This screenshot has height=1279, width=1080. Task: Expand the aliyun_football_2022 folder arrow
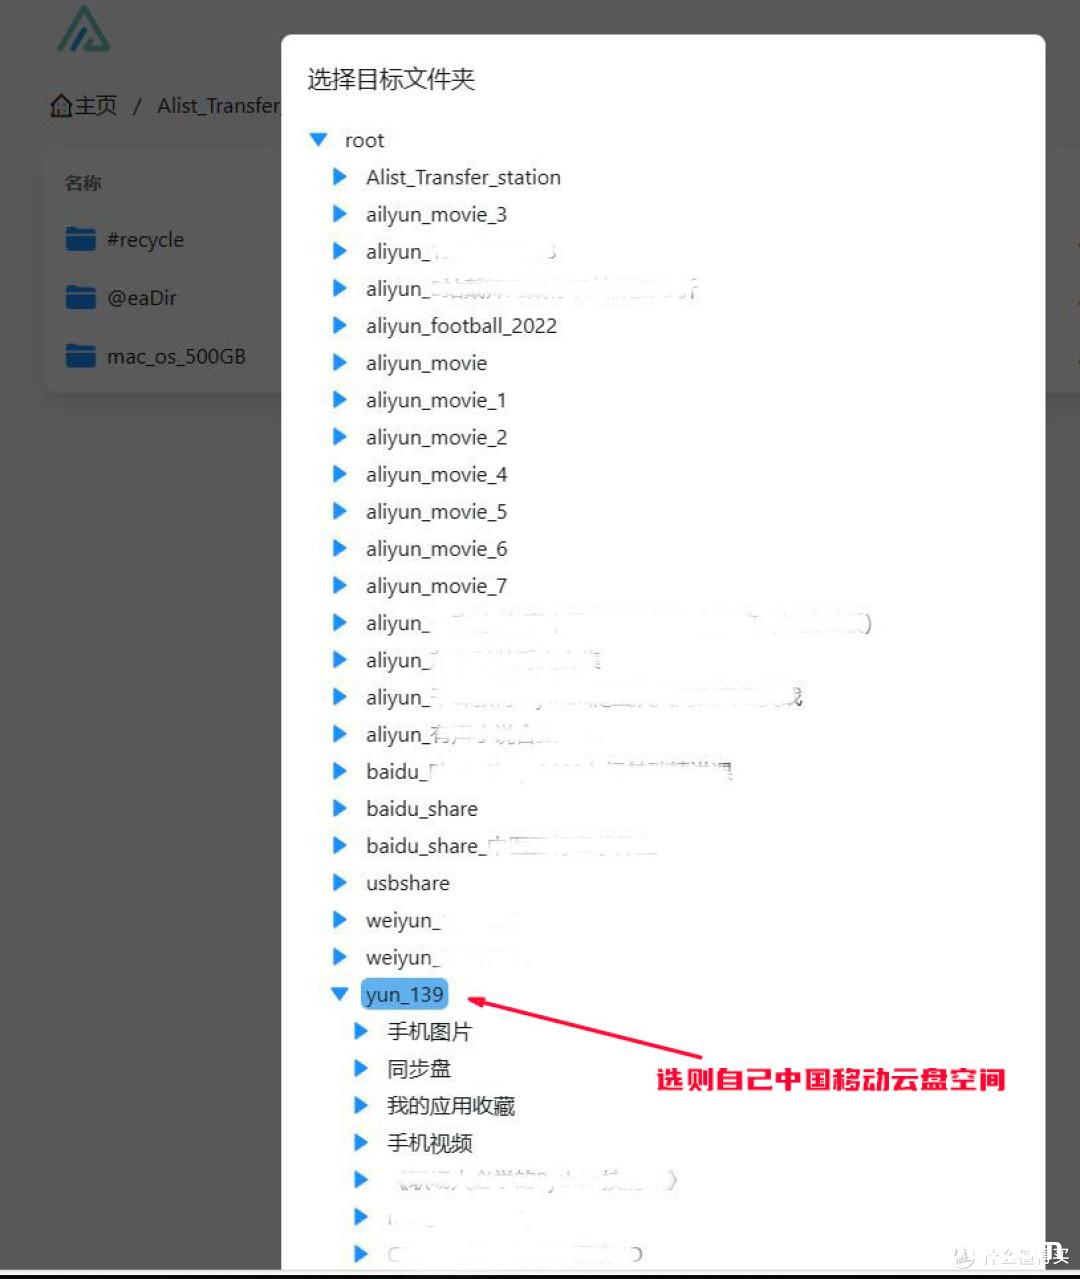click(x=339, y=325)
